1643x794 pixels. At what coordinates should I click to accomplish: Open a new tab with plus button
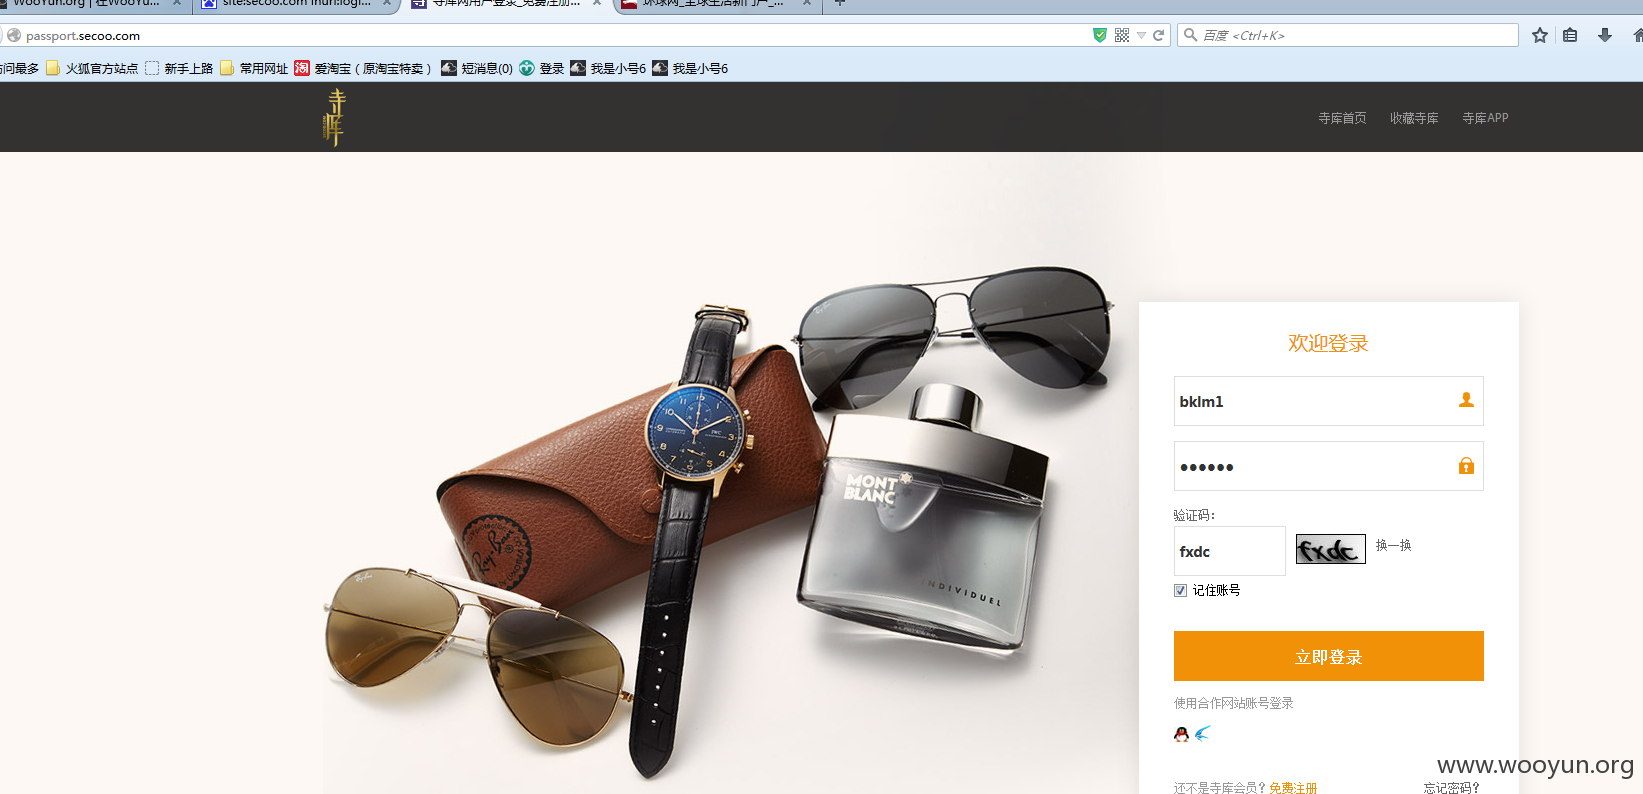click(x=840, y=3)
